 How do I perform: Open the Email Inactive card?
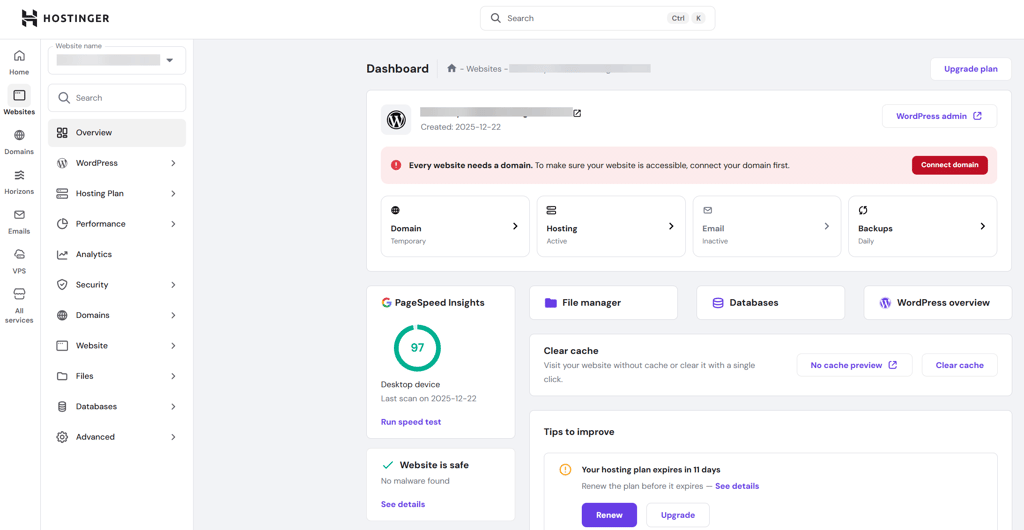pos(767,226)
